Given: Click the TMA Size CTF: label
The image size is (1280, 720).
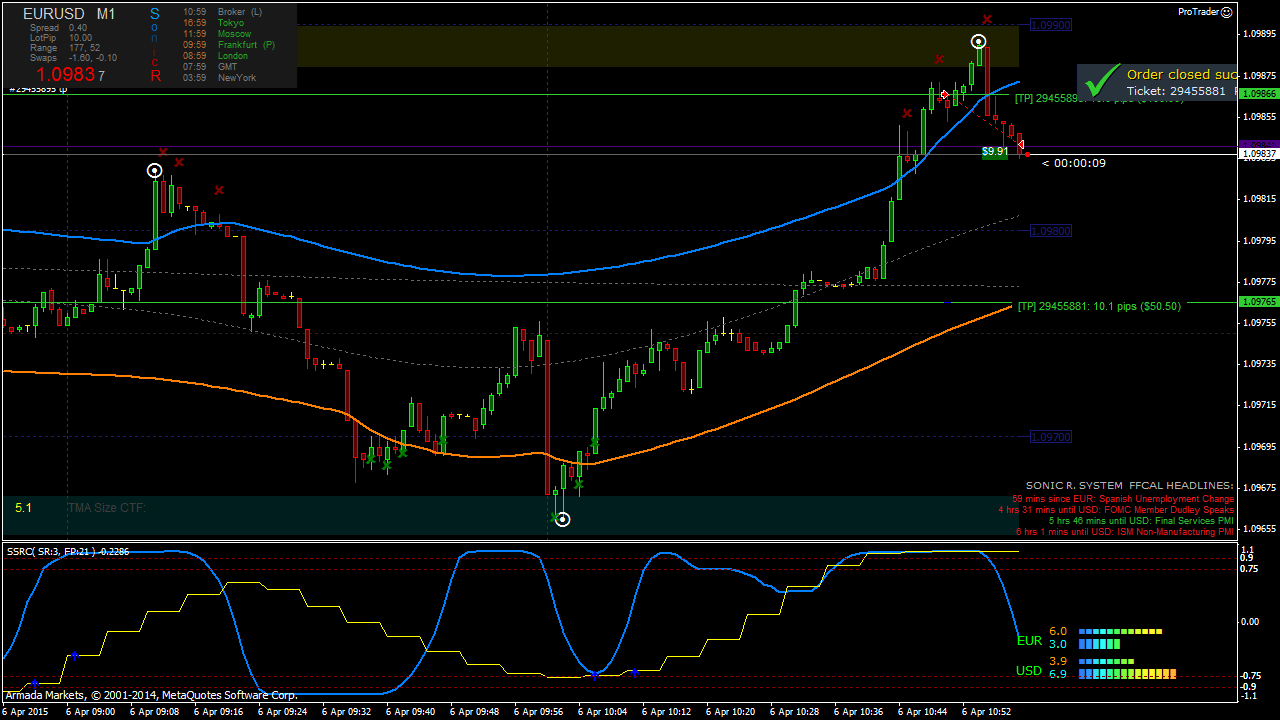Looking at the screenshot, I should coord(107,508).
